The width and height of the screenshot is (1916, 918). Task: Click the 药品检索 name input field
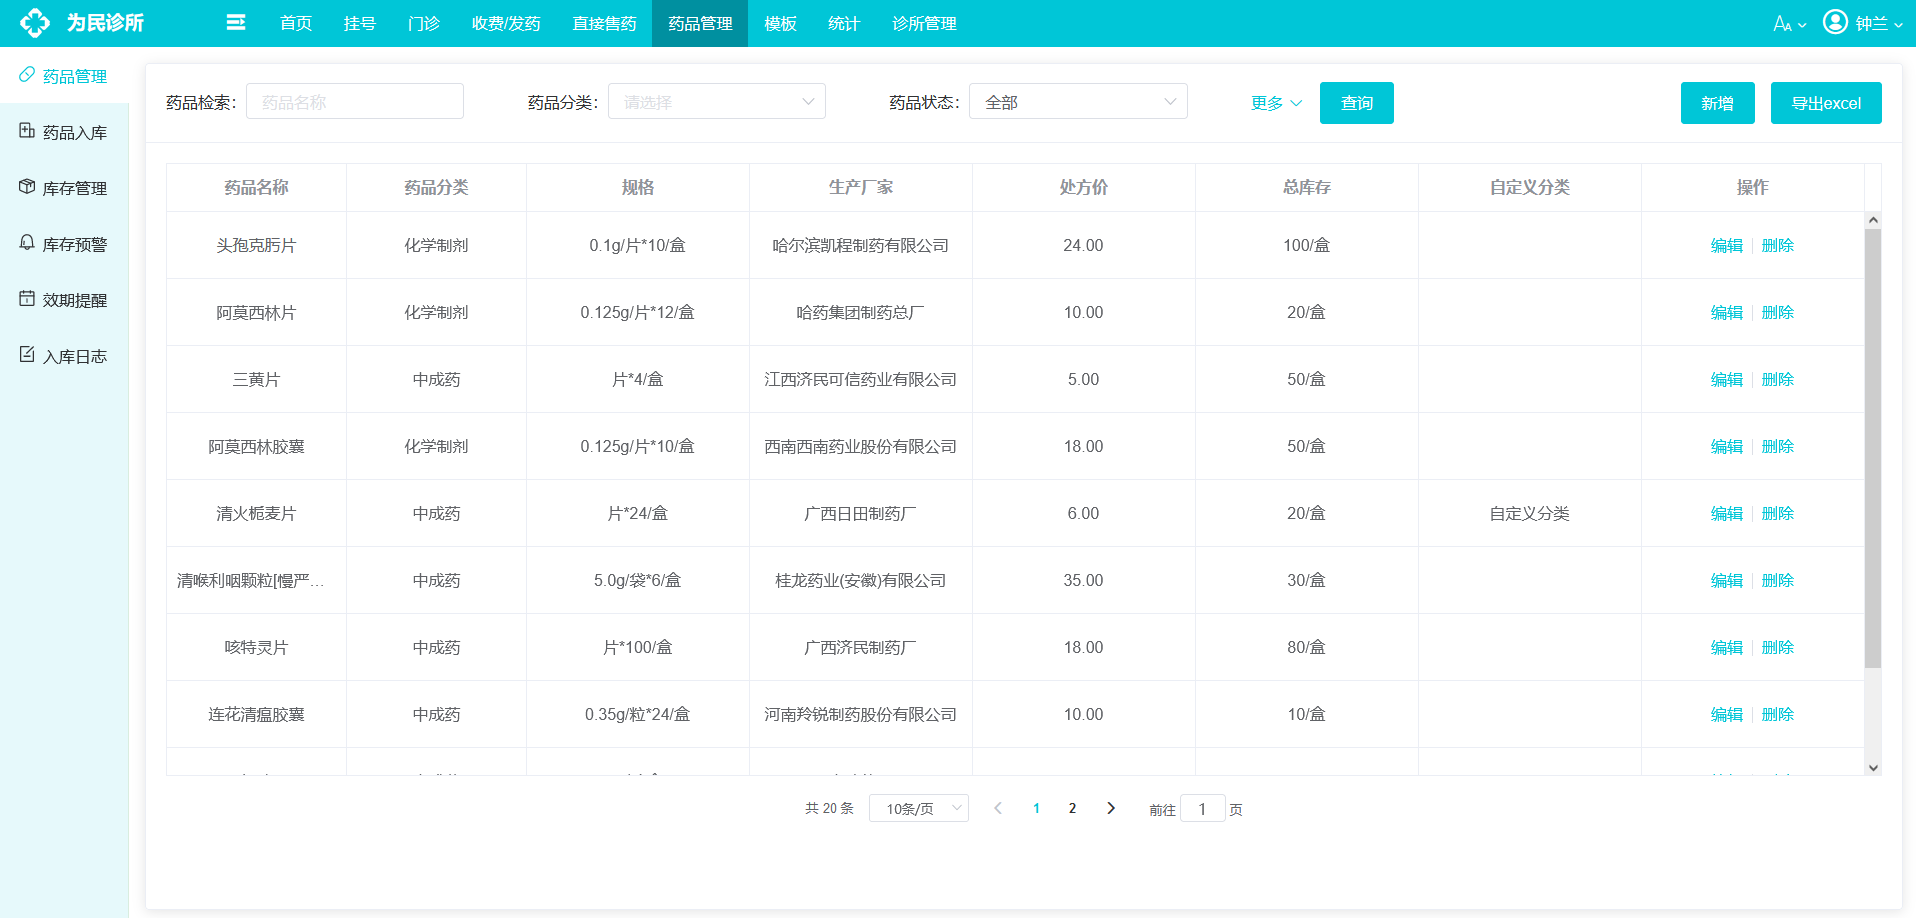[355, 101]
